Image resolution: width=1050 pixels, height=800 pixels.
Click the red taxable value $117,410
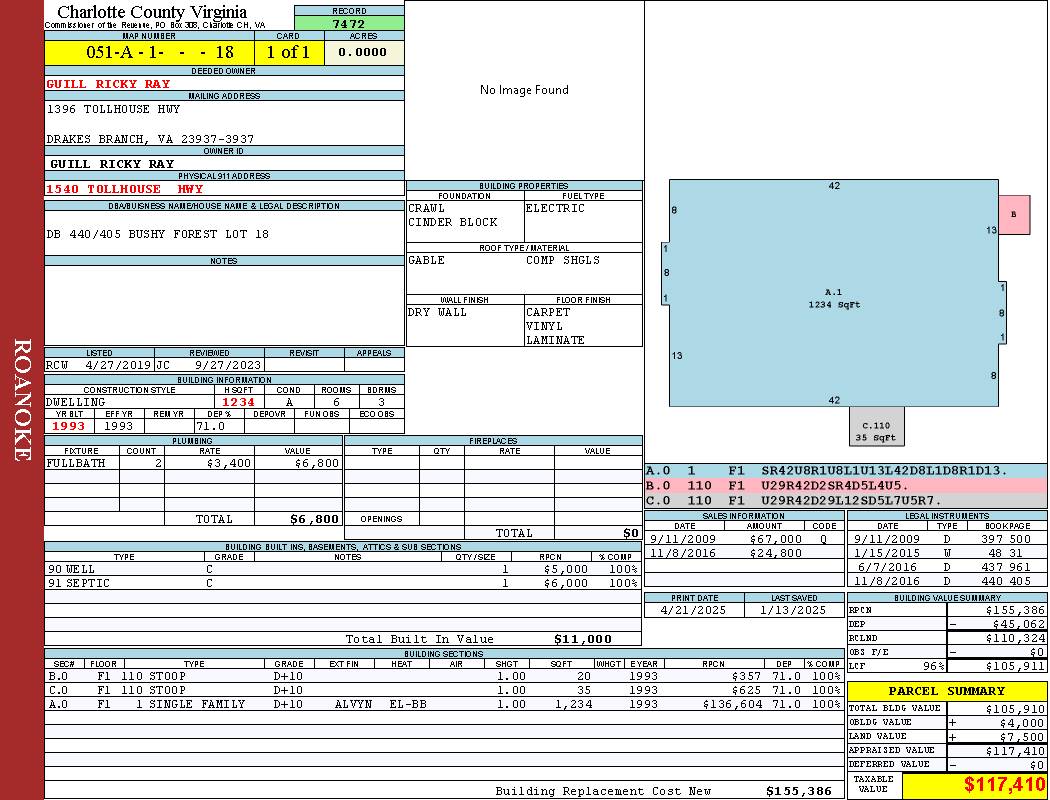point(974,786)
